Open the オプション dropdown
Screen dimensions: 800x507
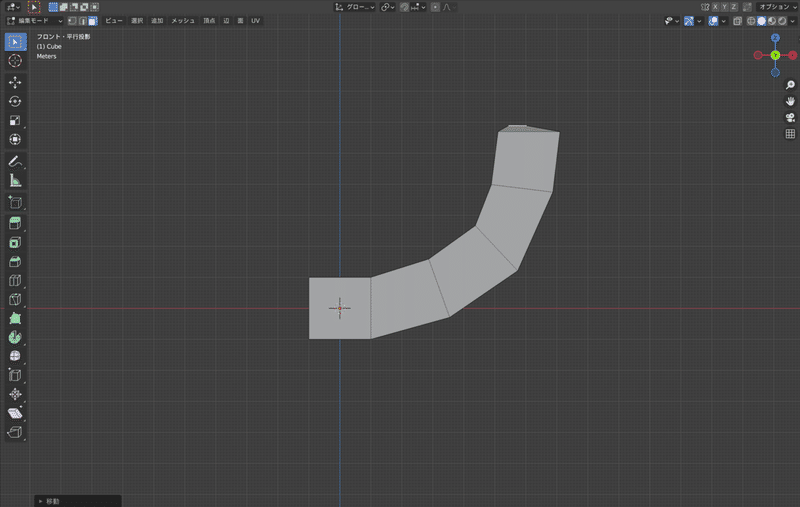(x=777, y=7)
